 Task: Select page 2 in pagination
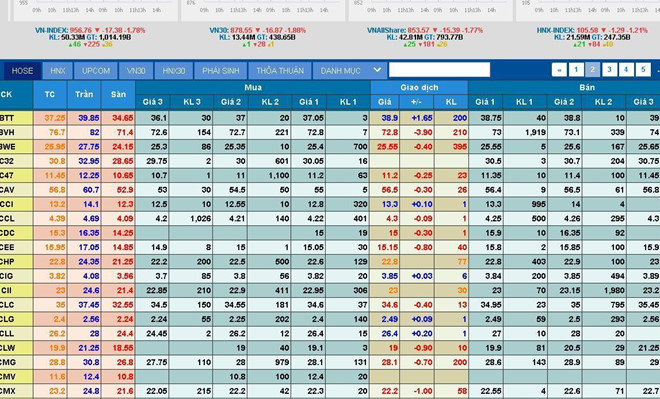click(x=593, y=70)
